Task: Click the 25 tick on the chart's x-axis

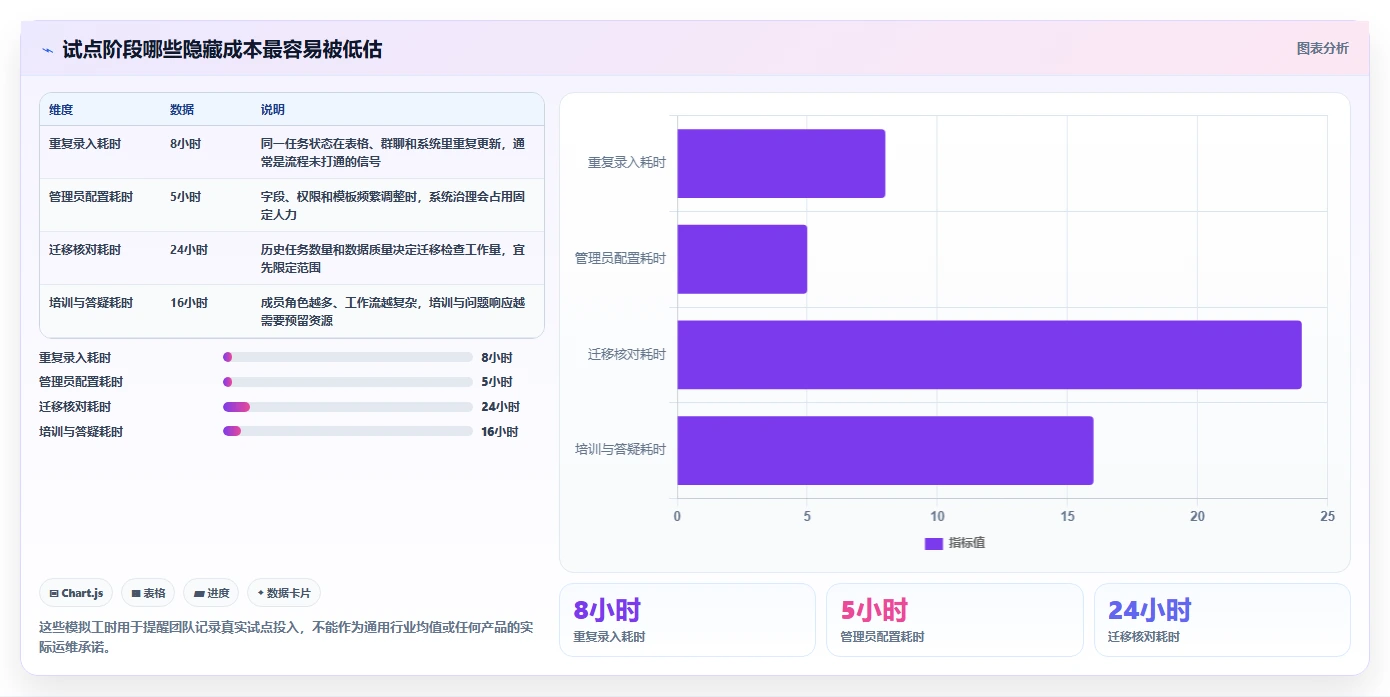Action: click(x=1327, y=517)
